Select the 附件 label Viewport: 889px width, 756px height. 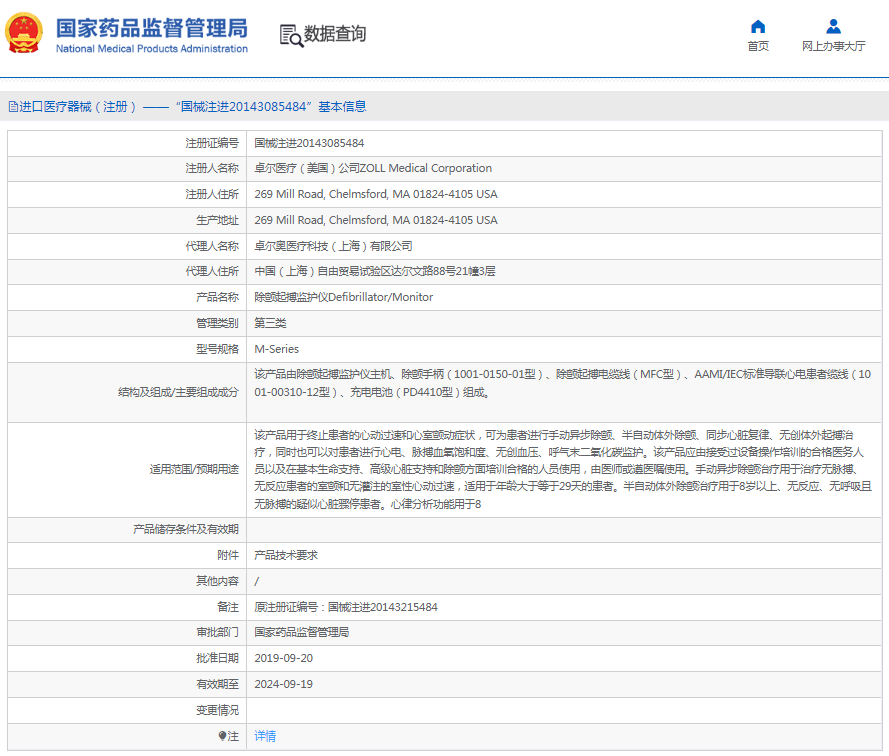[x=228, y=555]
